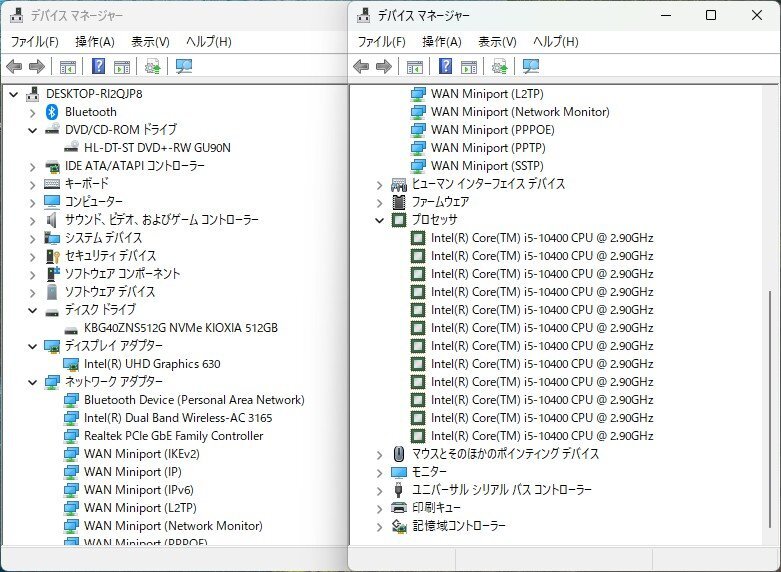781x572 pixels.
Task: Click the マウスとそのほかのポインティング デバイス mouse icon
Action: 399,453
